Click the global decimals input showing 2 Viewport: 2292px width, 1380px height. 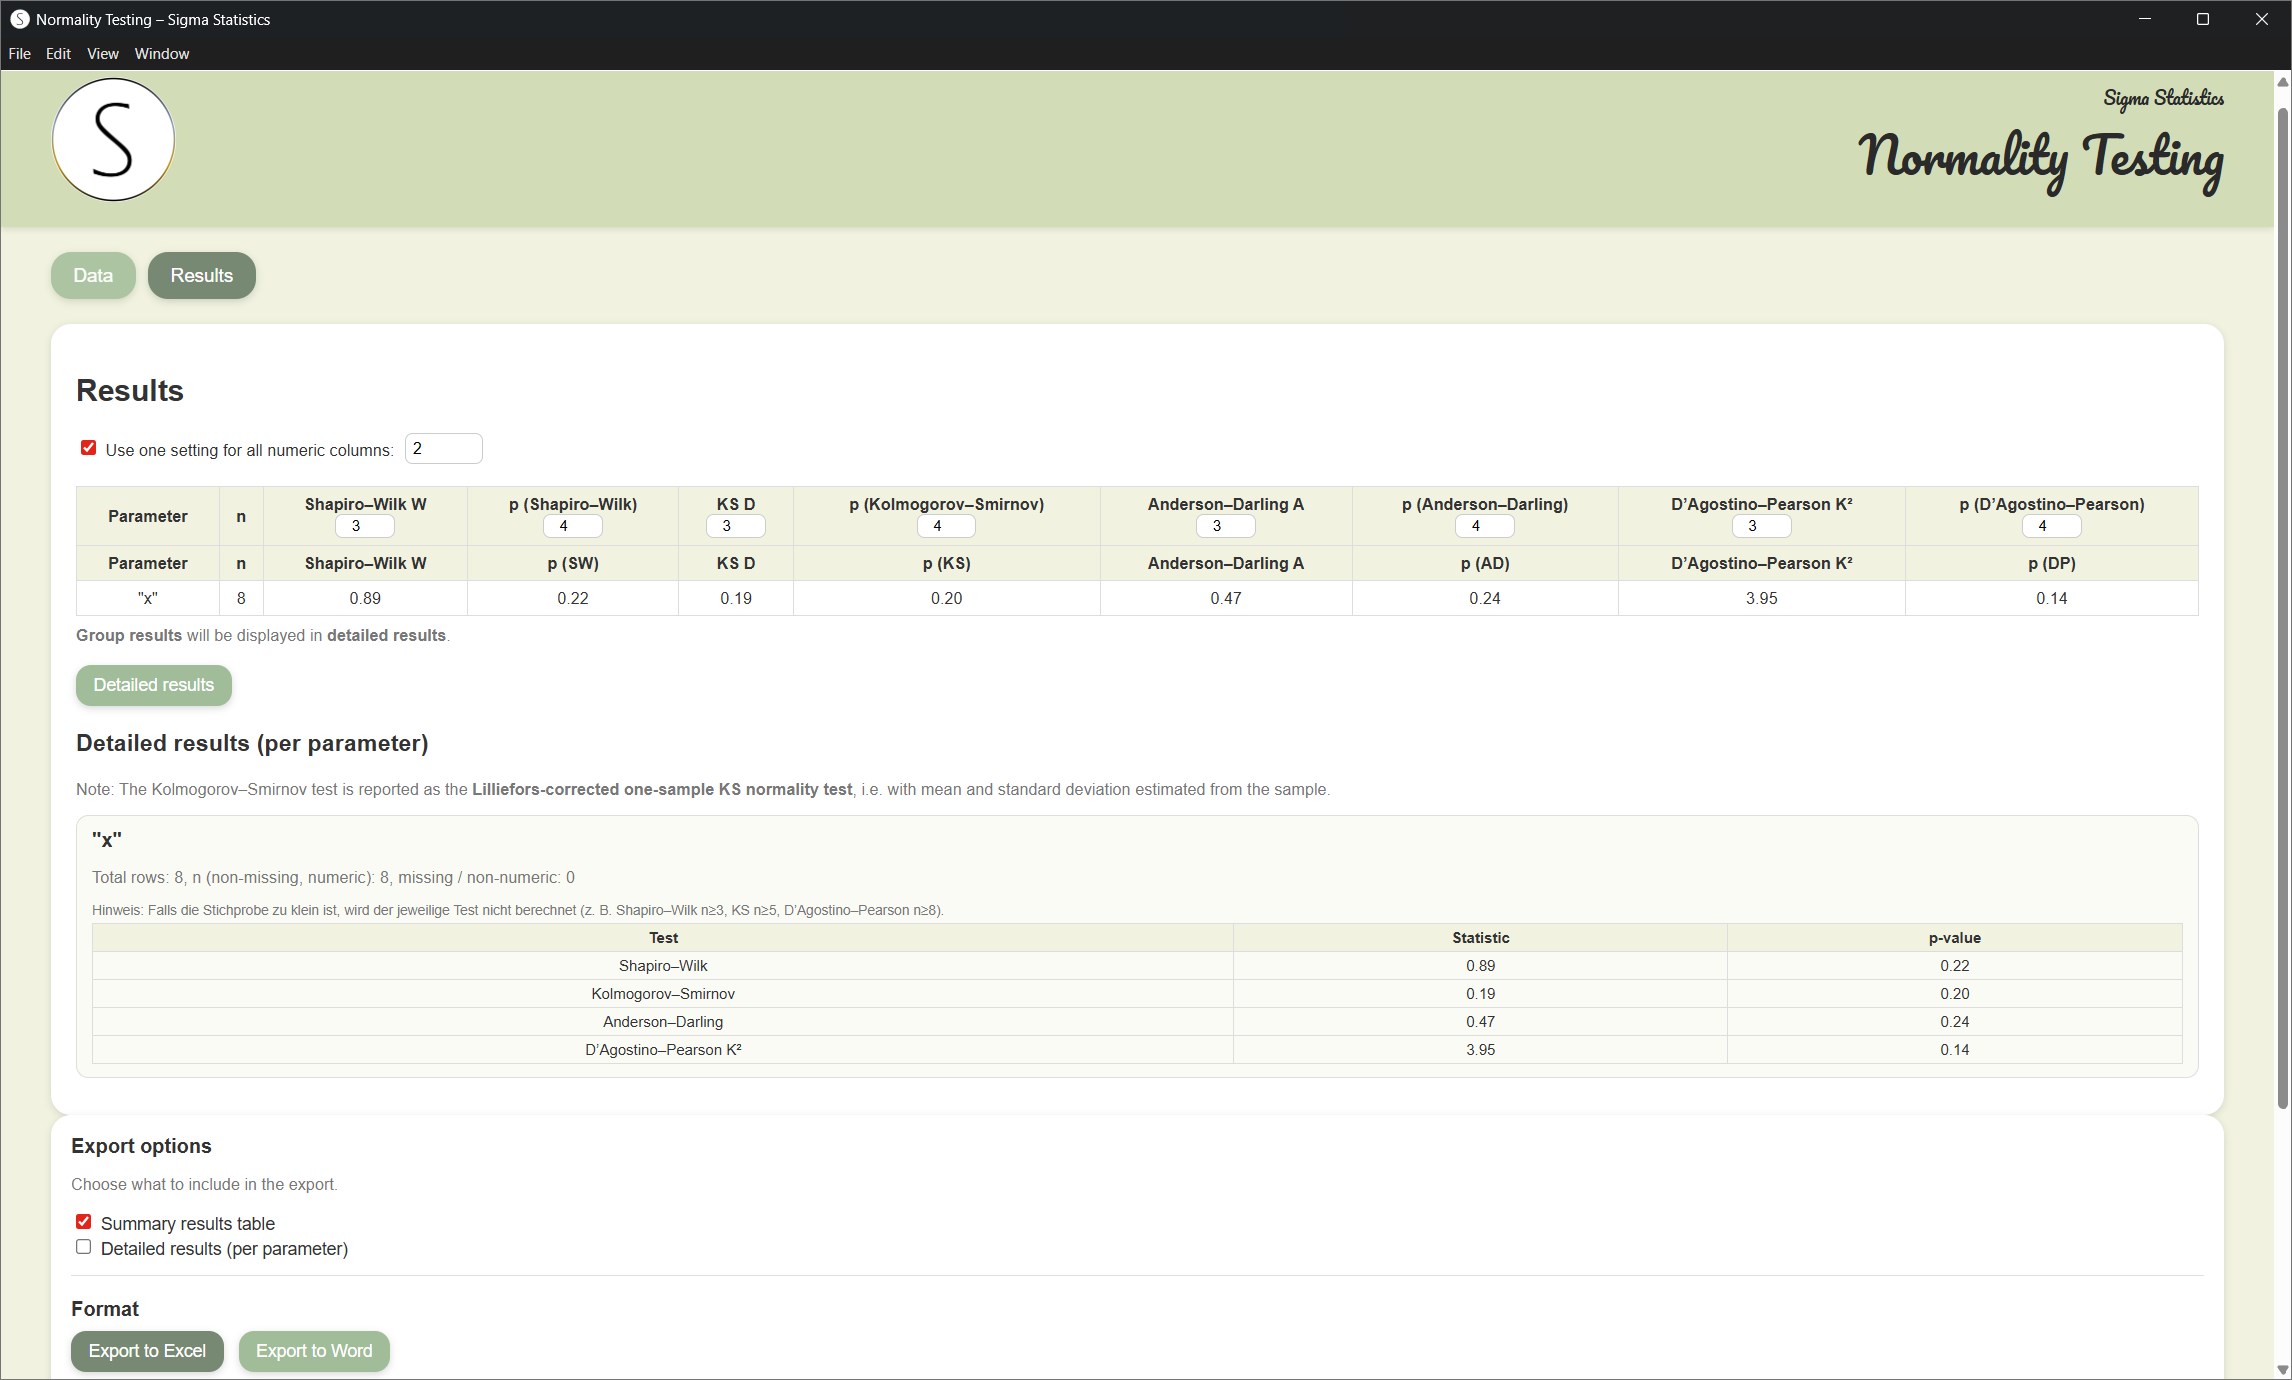443,448
